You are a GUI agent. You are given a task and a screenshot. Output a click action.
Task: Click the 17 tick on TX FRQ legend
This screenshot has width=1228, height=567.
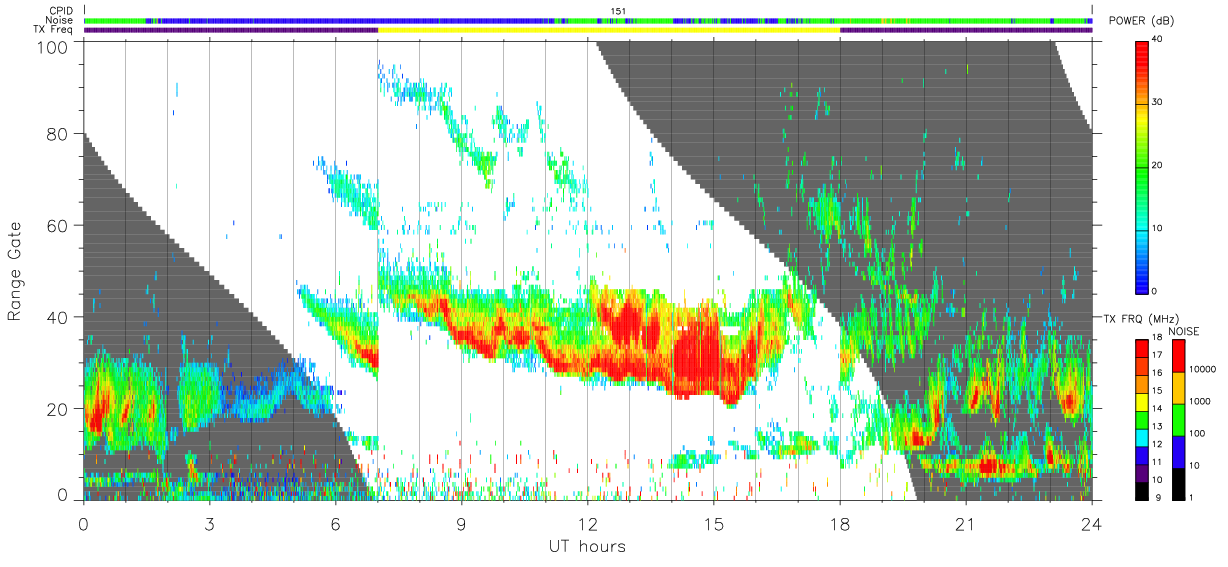click(1157, 355)
